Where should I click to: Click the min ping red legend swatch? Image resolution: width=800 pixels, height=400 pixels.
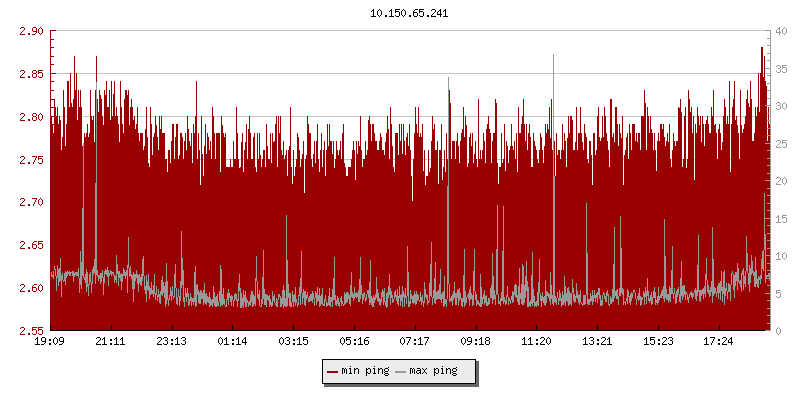pos(332,372)
